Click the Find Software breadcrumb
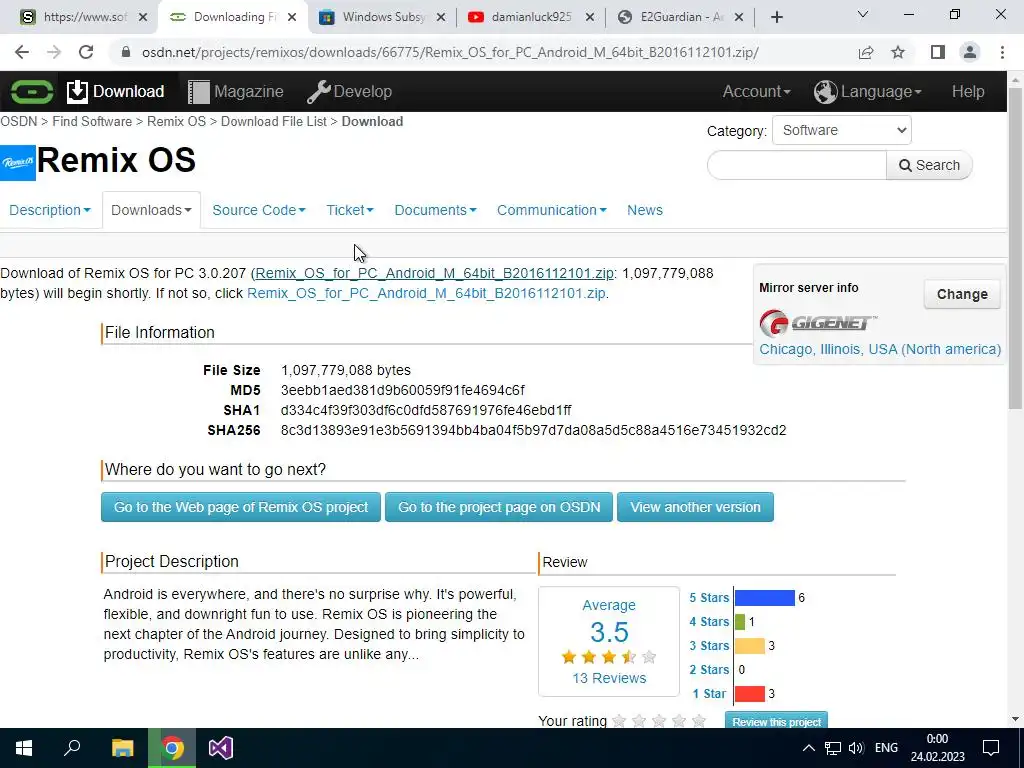The width and height of the screenshot is (1024, 768). click(92, 121)
